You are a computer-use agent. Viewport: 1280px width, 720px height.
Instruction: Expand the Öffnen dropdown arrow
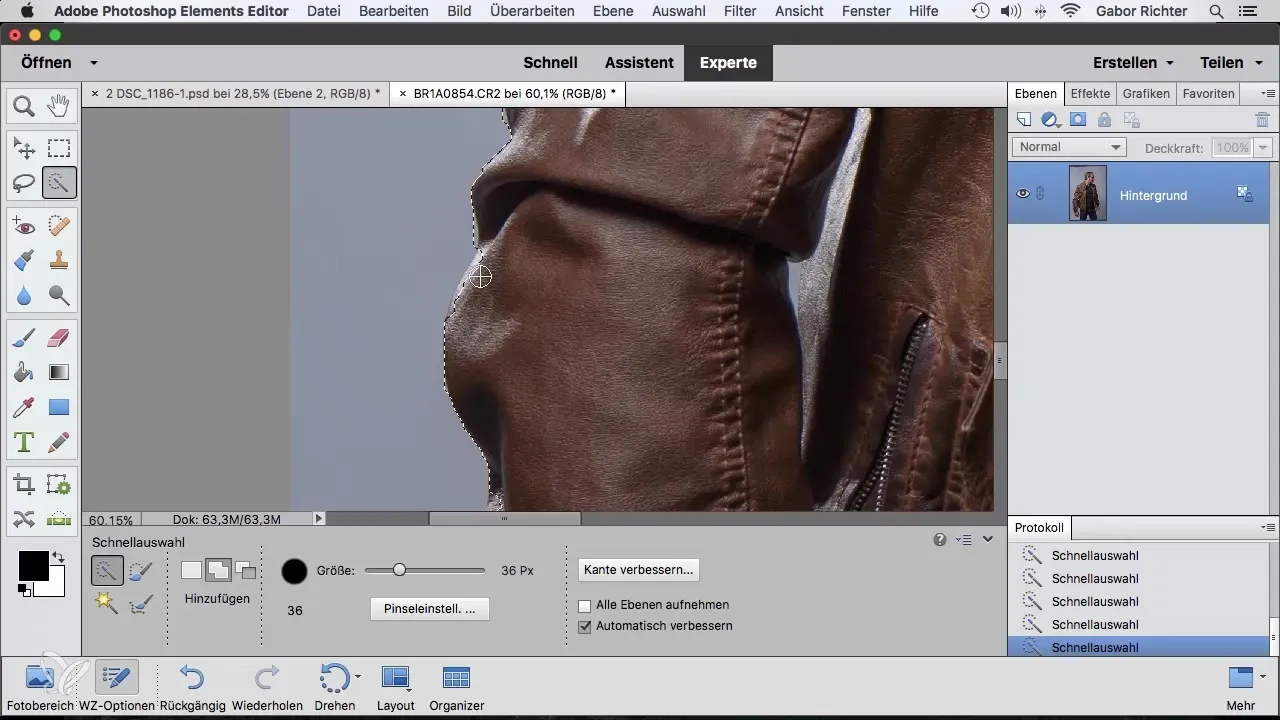[x=93, y=62]
